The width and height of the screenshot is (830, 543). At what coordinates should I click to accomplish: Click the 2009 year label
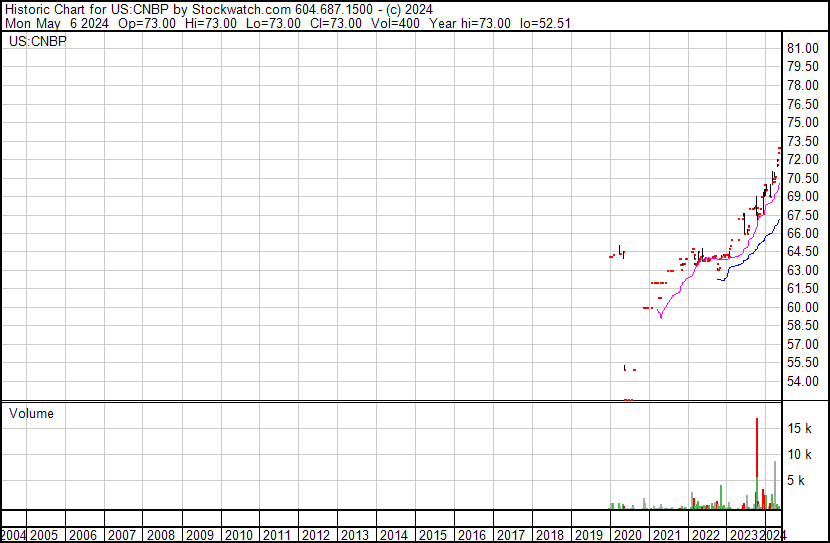(x=200, y=535)
